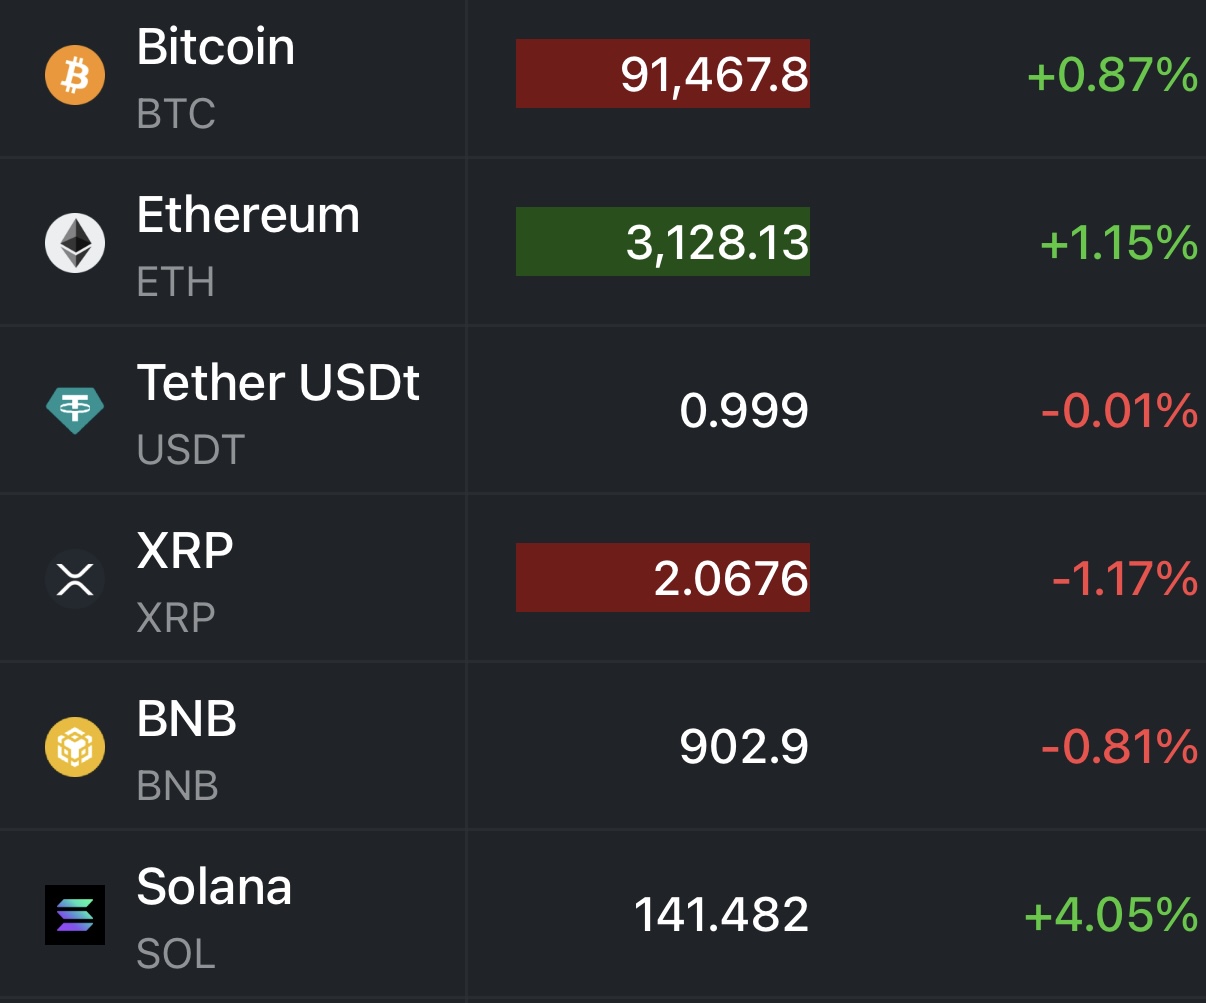Tap the teal Tether USDt icon

(x=75, y=410)
